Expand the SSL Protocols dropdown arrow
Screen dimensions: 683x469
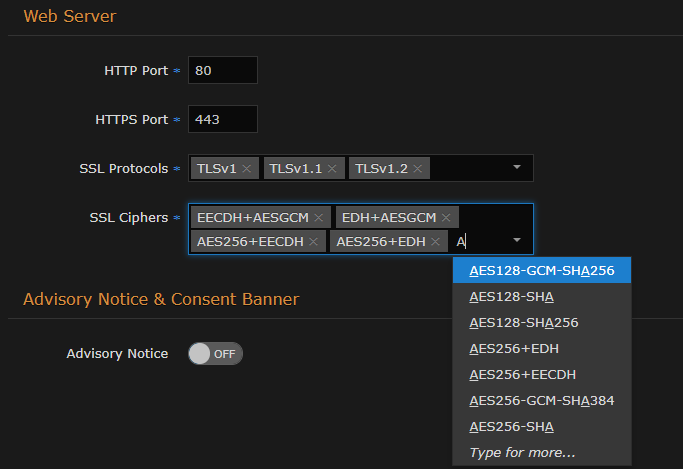[x=517, y=168]
